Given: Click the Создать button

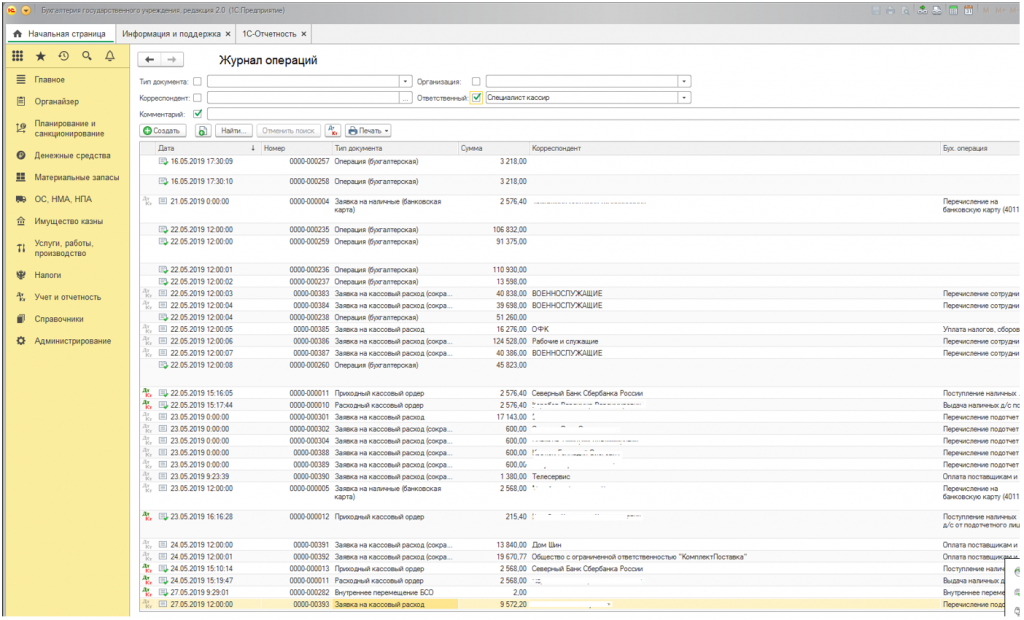Looking at the screenshot, I should coord(162,131).
